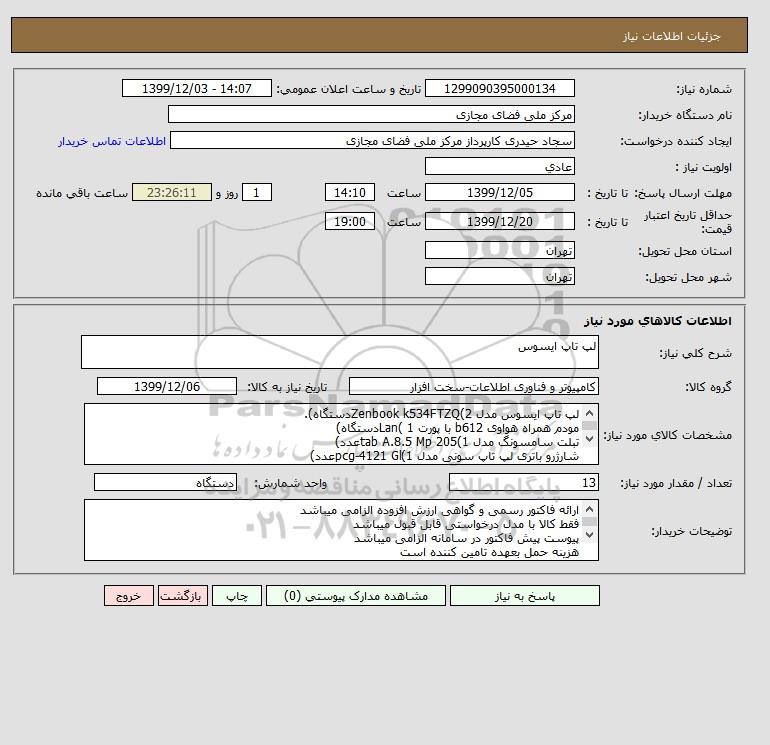Click the اطلاعات کالاهای مورد نیاز section heading
The image size is (770, 745).
click(658, 321)
